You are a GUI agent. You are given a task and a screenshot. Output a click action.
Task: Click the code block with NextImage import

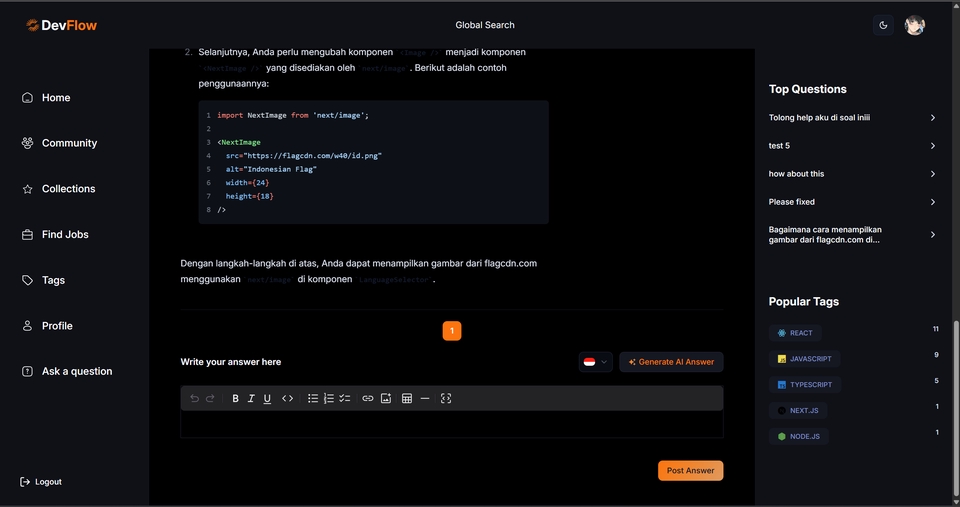point(373,162)
